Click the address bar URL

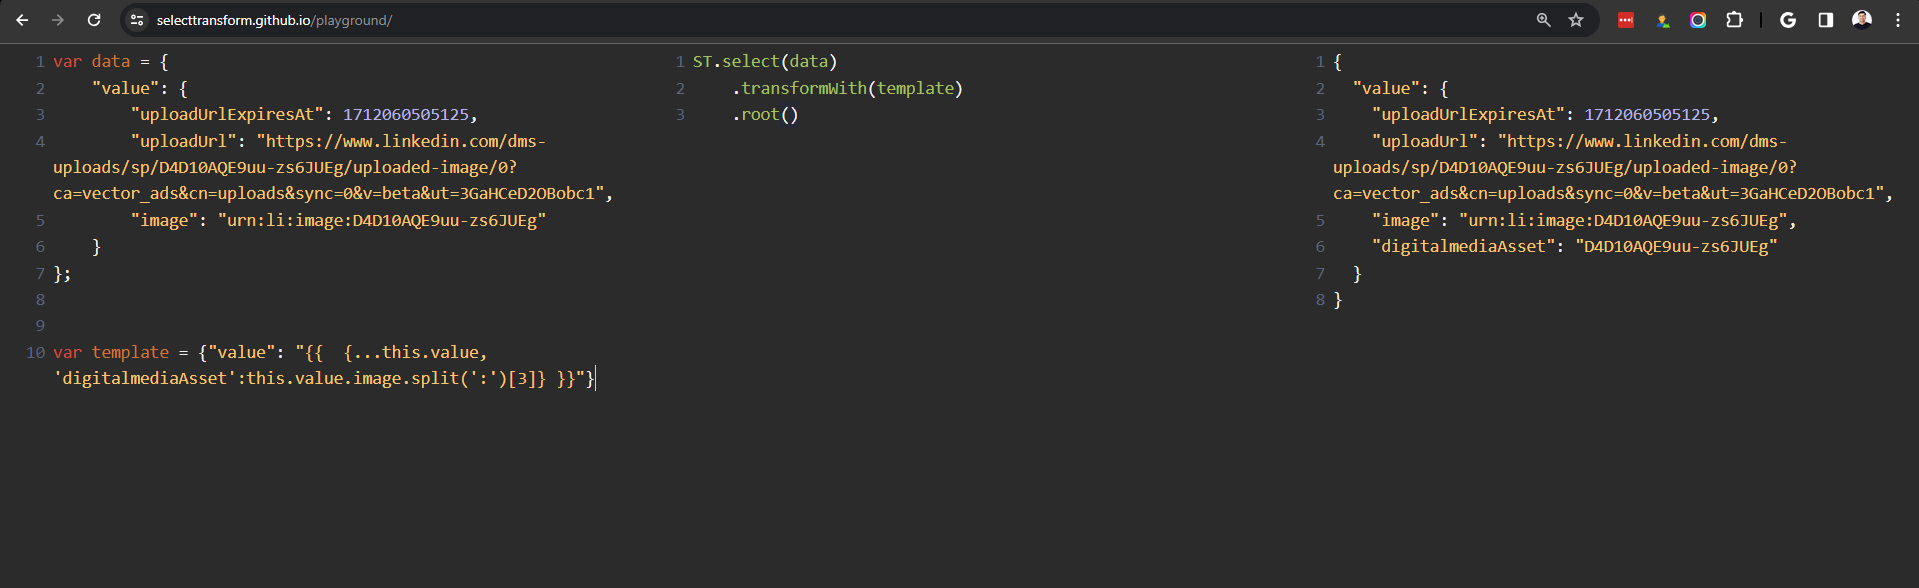(x=274, y=20)
